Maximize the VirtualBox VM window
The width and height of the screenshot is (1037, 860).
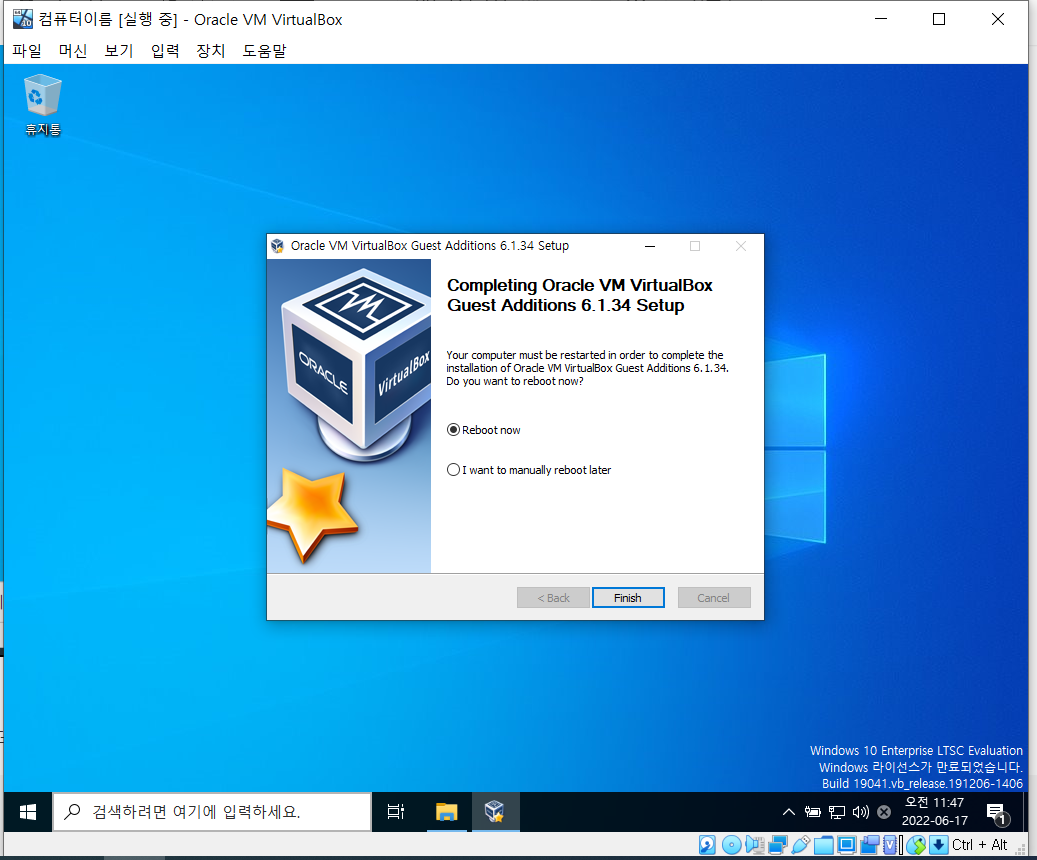coord(938,19)
